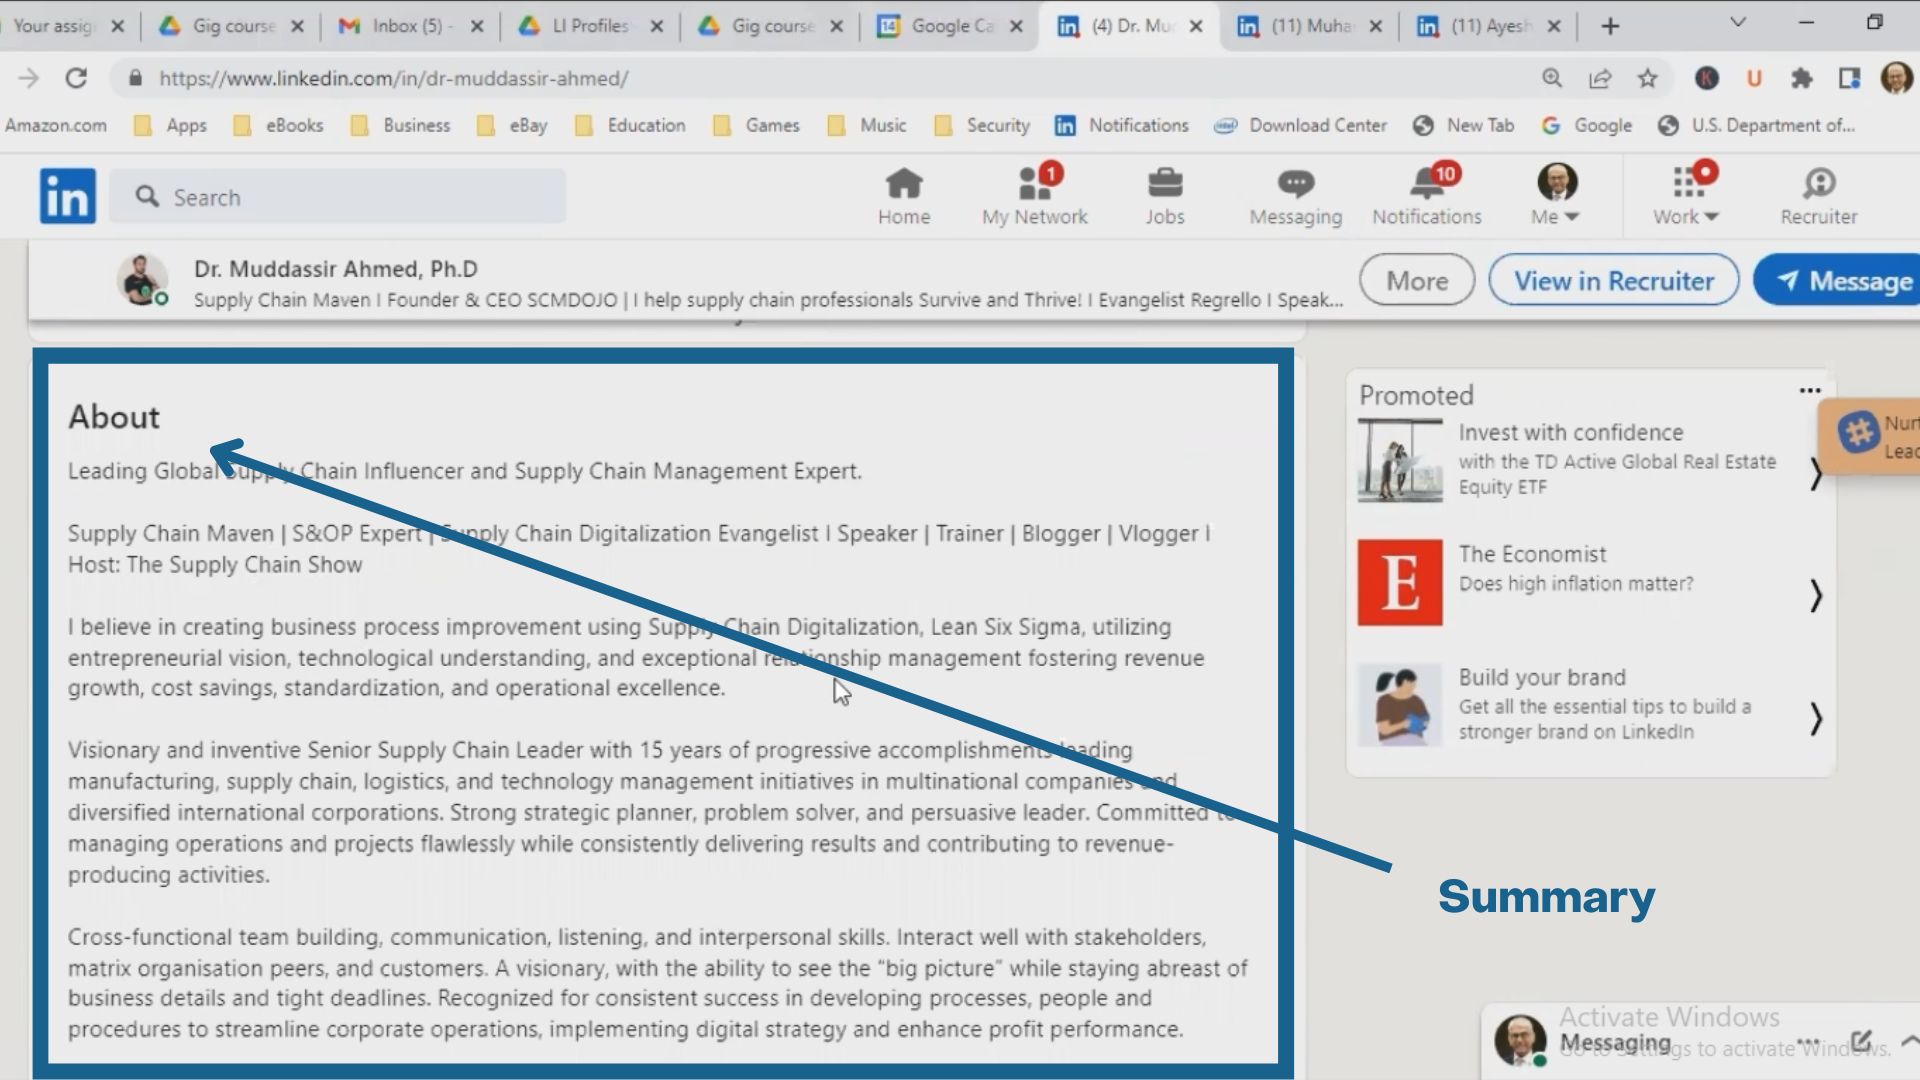Open the Build your brand ad chevron
Viewport: 1920px width, 1080px height.
[1816, 719]
